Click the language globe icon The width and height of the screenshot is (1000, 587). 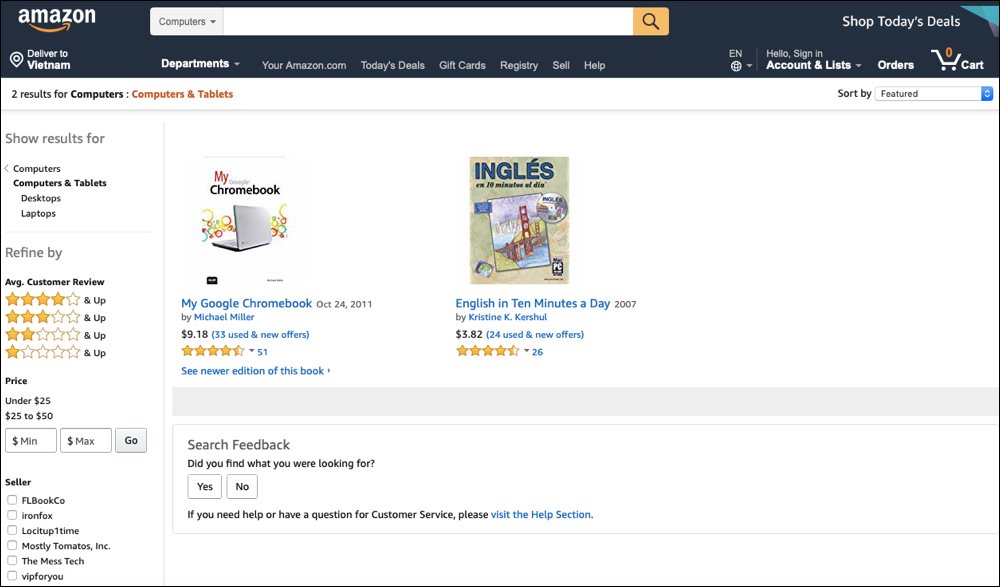[x=737, y=66]
